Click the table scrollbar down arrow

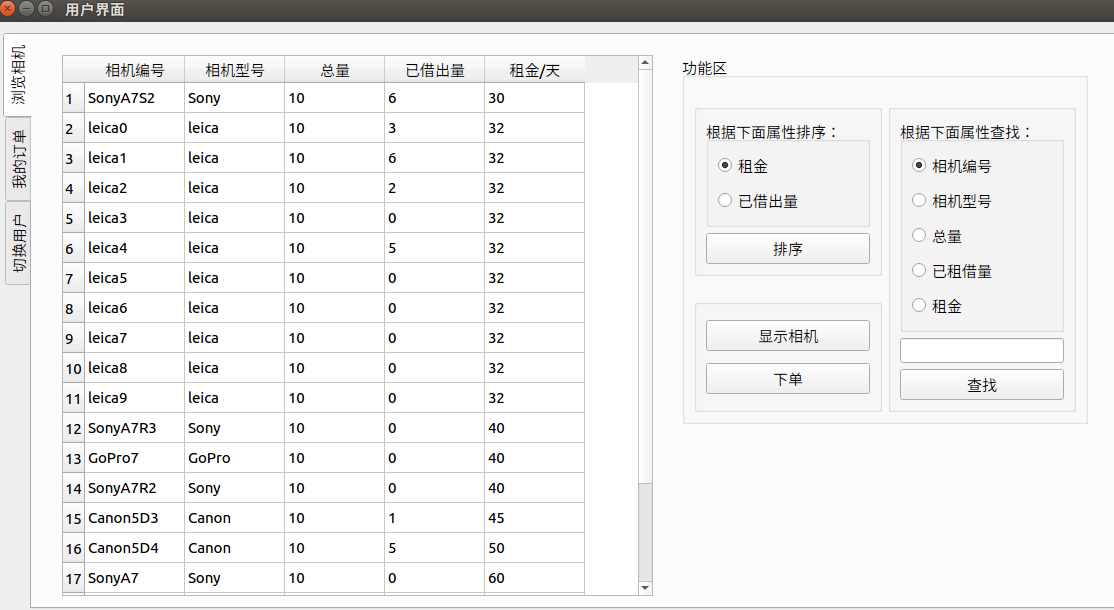point(645,588)
